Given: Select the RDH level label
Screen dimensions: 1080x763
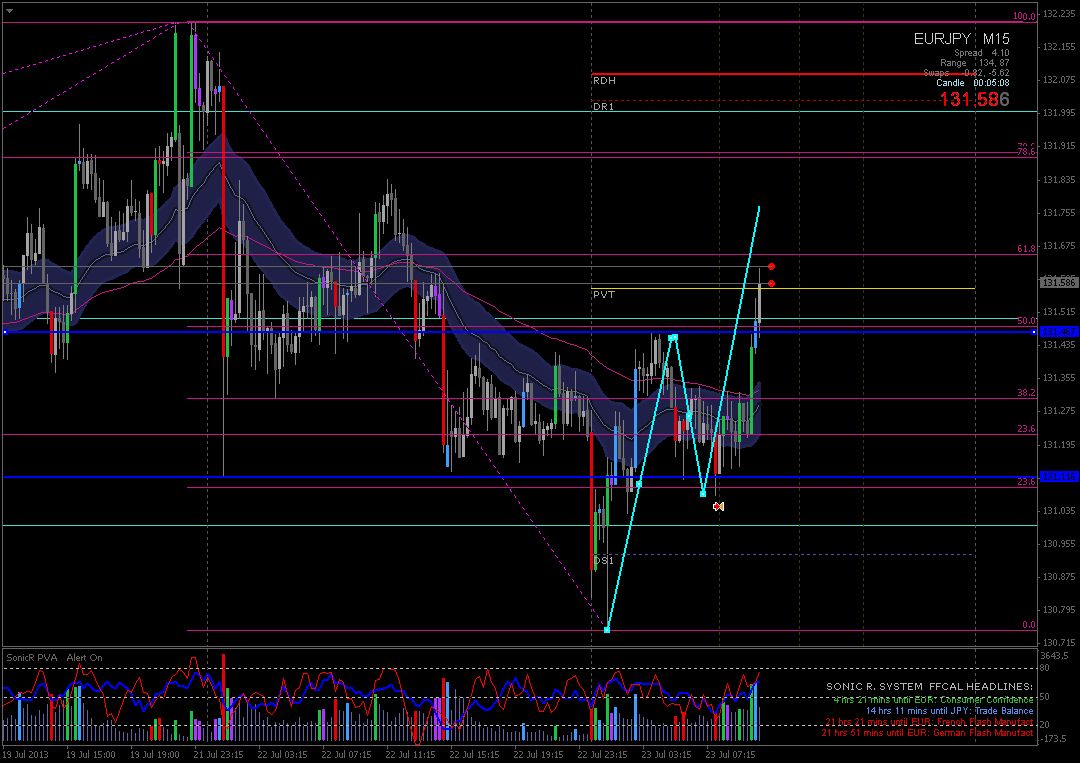Looking at the screenshot, I should [604, 81].
